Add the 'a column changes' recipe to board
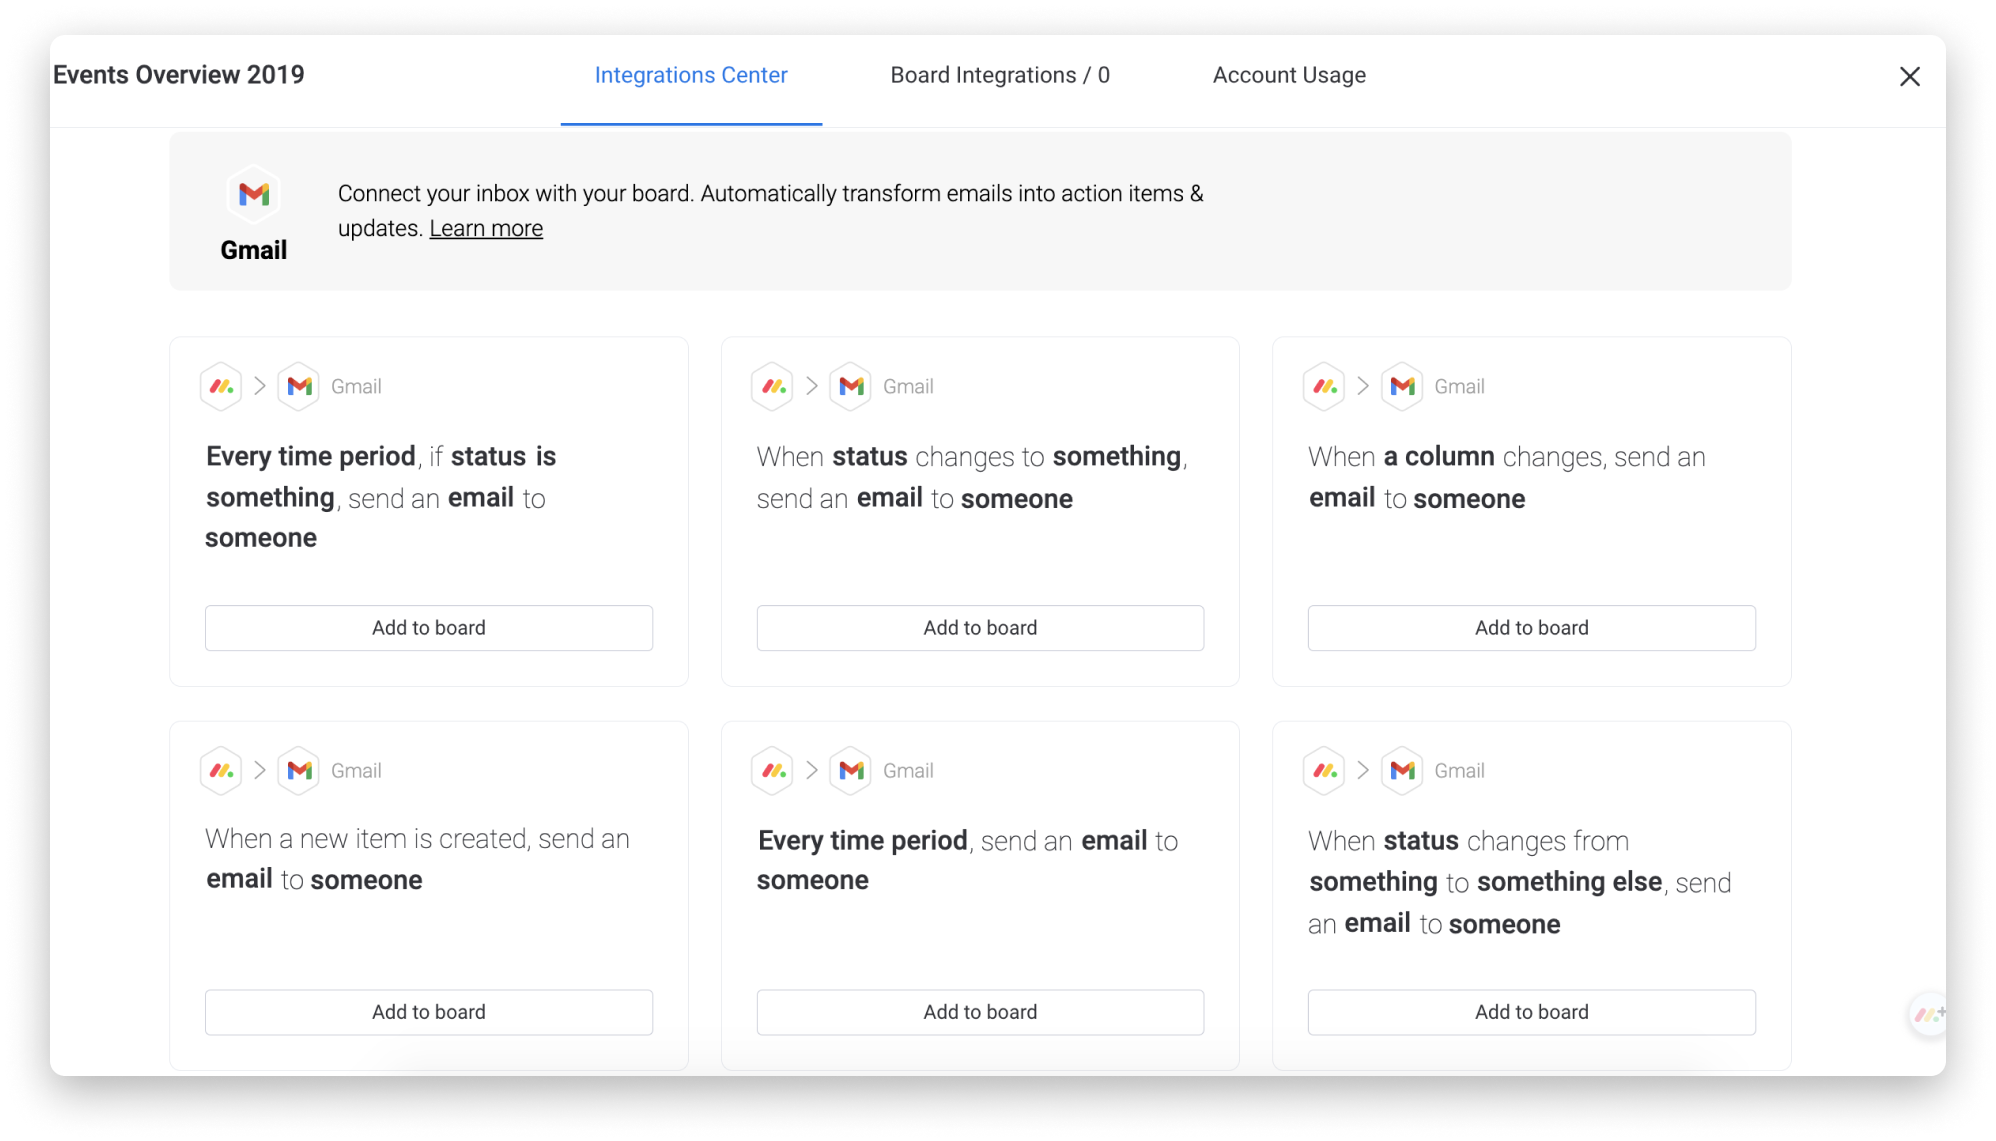The width and height of the screenshot is (1996, 1141). tap(1531, 628)
